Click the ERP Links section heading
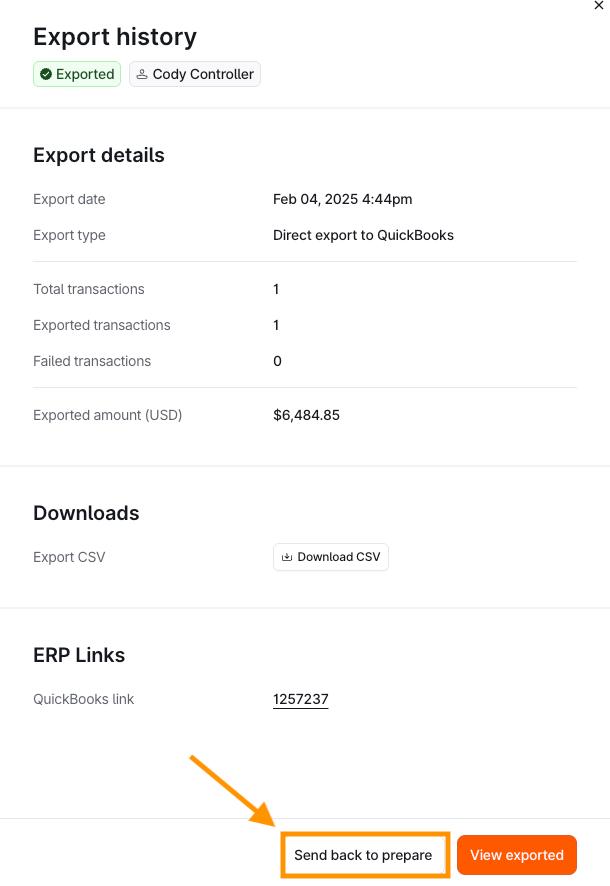Screen dimensions: 610x886 pyautogui.click(x=79, y=655)
